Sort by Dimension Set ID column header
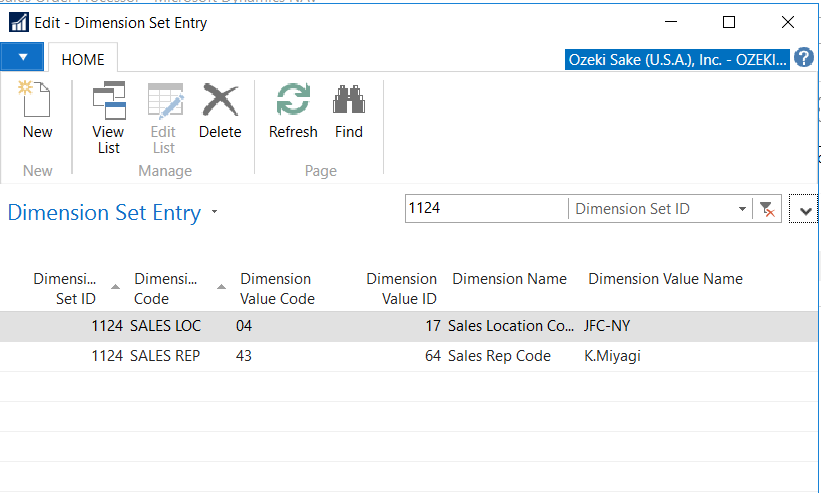Screen dimensions: 821x493 pos(64,288)
